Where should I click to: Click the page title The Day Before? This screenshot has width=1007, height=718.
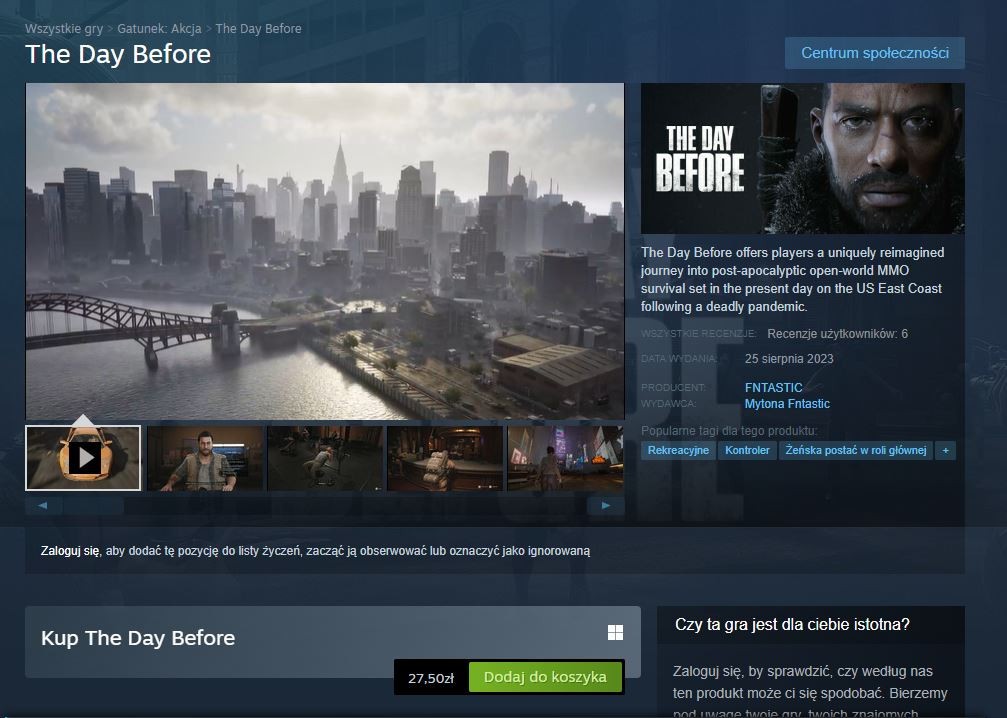(x=118, y=54)
